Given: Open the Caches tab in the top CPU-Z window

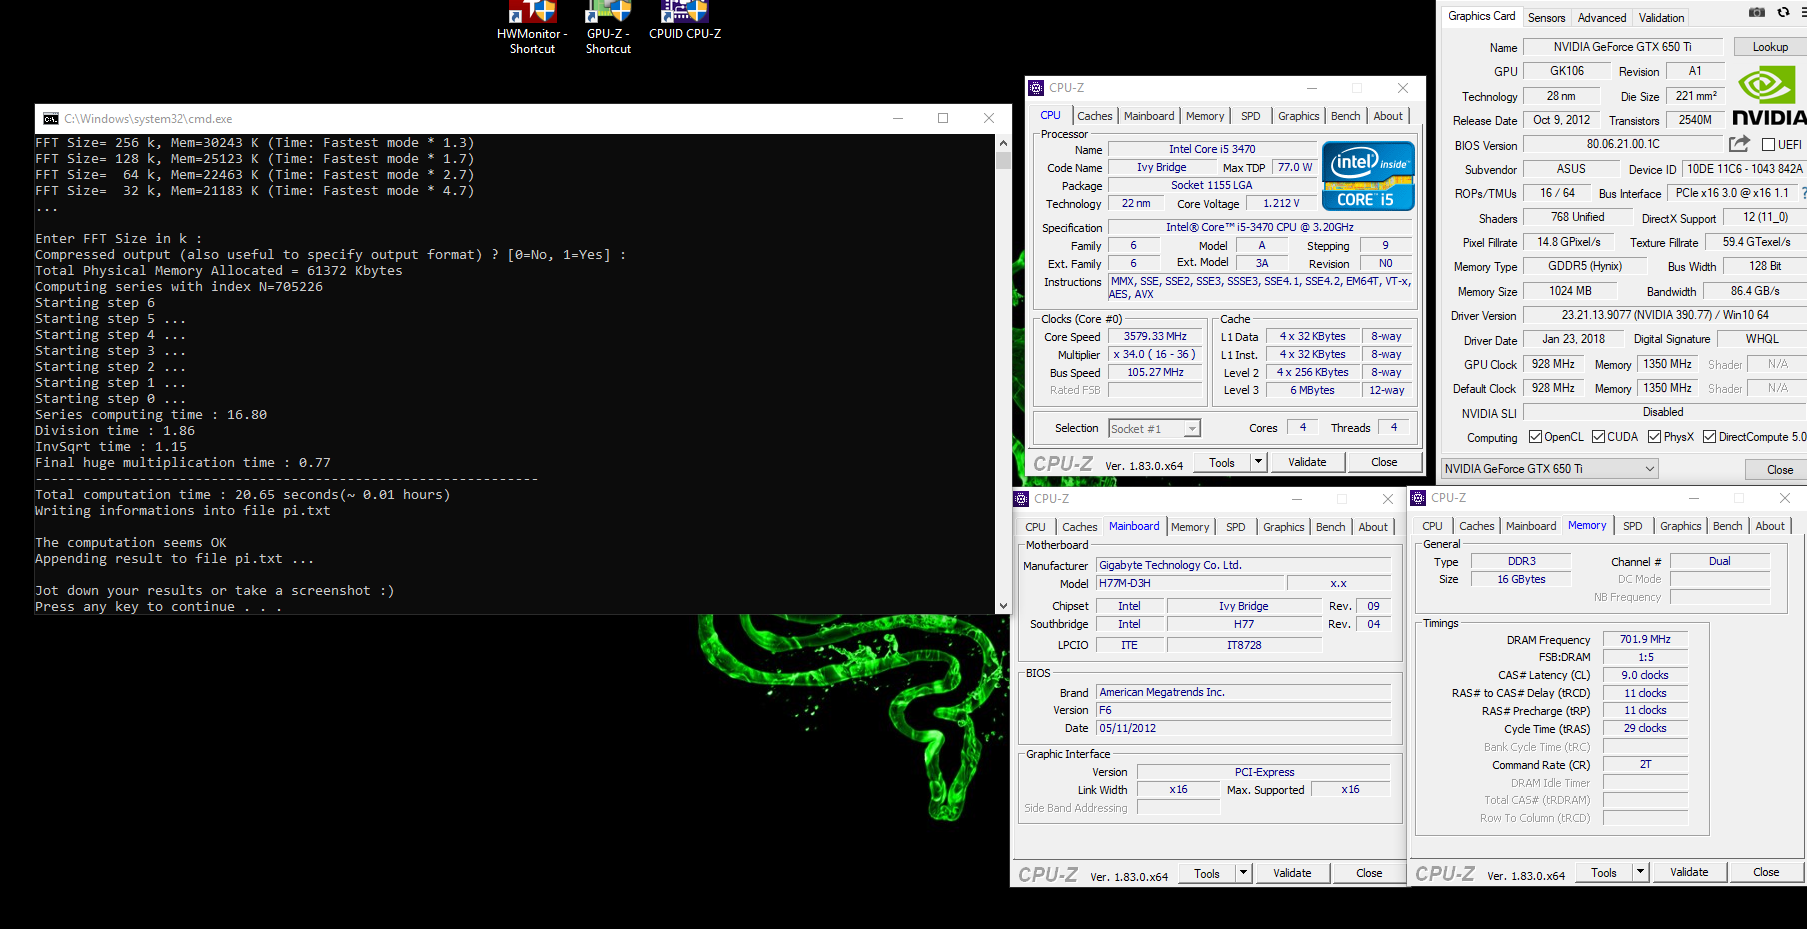Looking at the screenshot, I should [x=1095, y=116].
